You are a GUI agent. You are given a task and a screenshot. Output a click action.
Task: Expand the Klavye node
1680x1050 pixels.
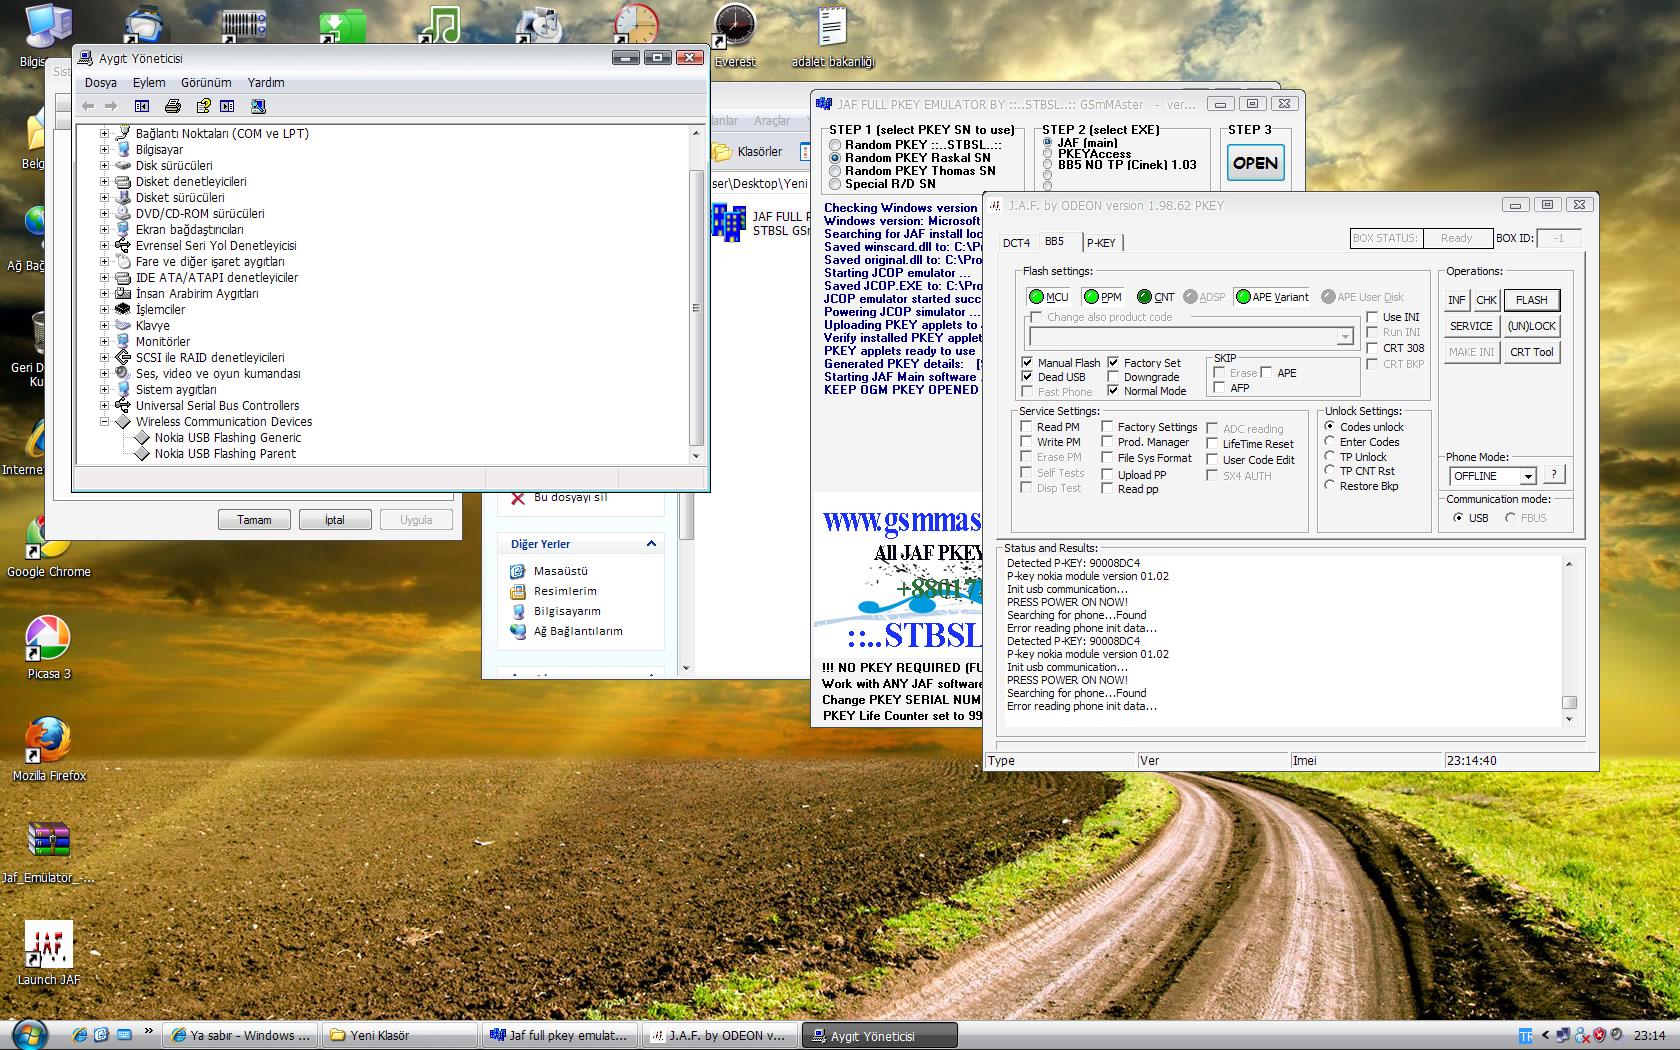point(104,325)
